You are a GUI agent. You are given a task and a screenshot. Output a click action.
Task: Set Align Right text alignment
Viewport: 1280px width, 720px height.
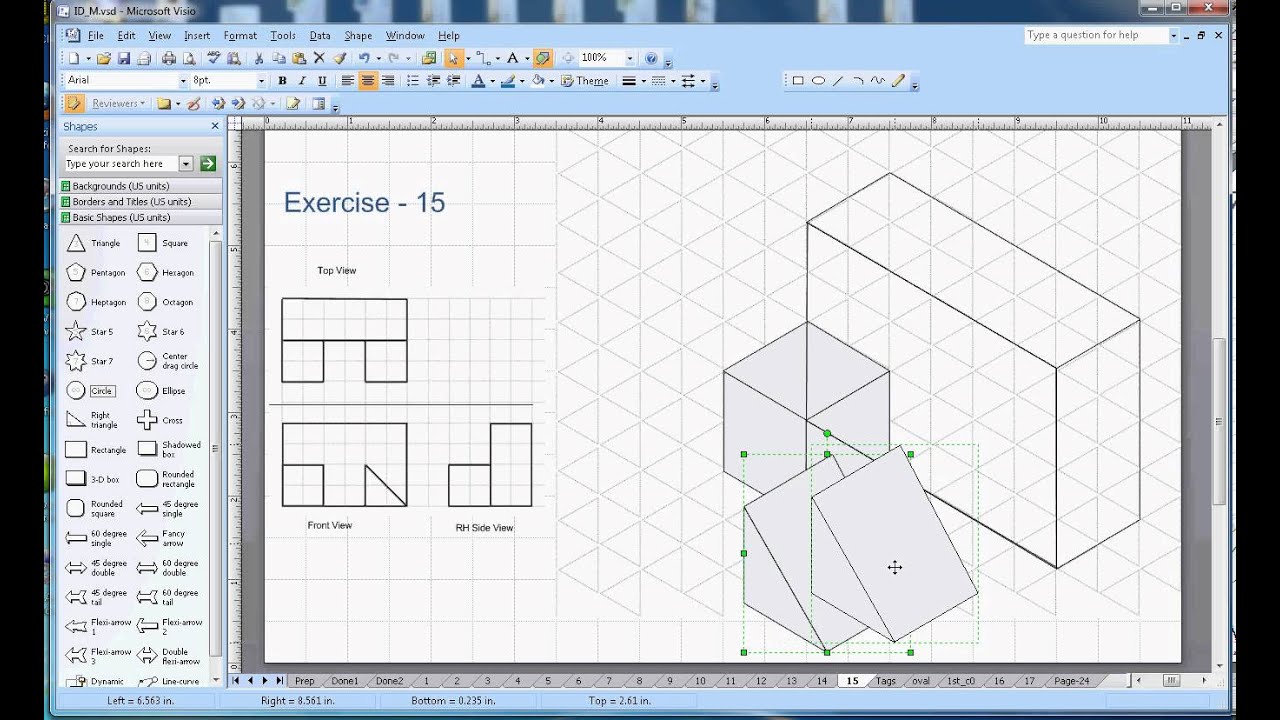coord(388,81)
